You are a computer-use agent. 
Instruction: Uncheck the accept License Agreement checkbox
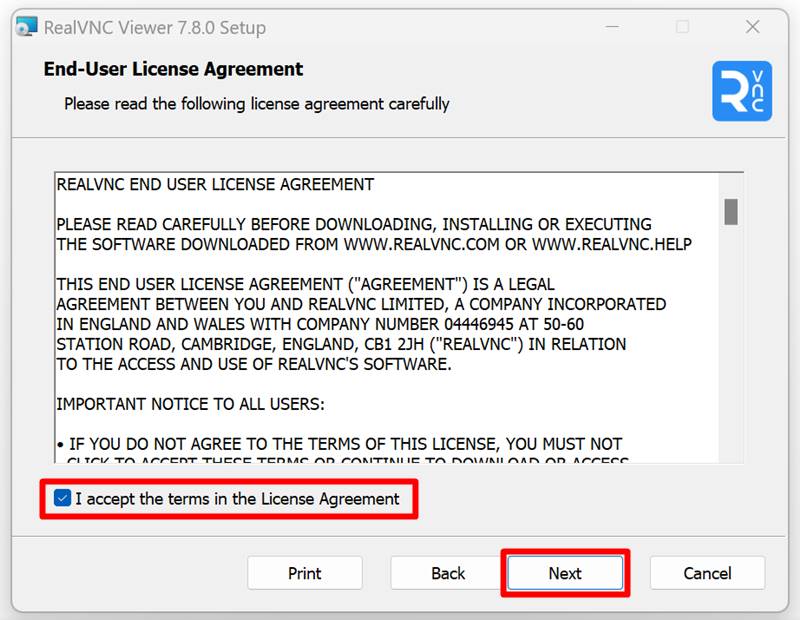tap(62, 498)
